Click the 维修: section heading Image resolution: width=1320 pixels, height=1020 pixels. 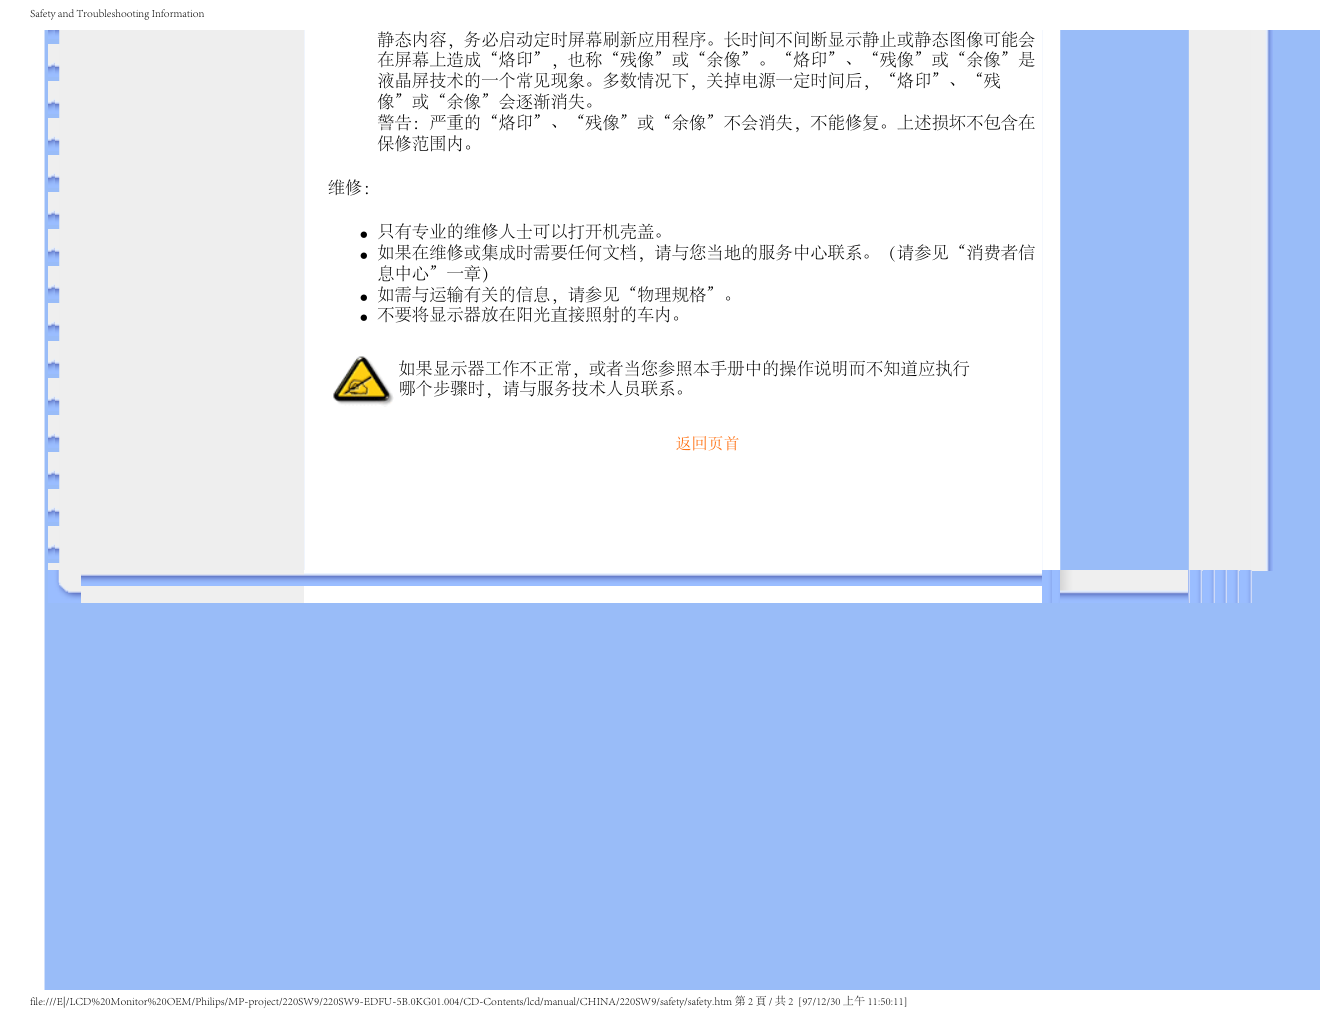click(349, 188)
